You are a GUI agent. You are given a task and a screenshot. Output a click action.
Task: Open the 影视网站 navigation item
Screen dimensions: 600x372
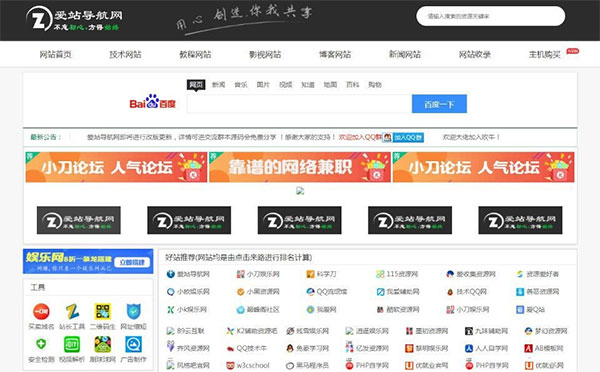[265, 54]
